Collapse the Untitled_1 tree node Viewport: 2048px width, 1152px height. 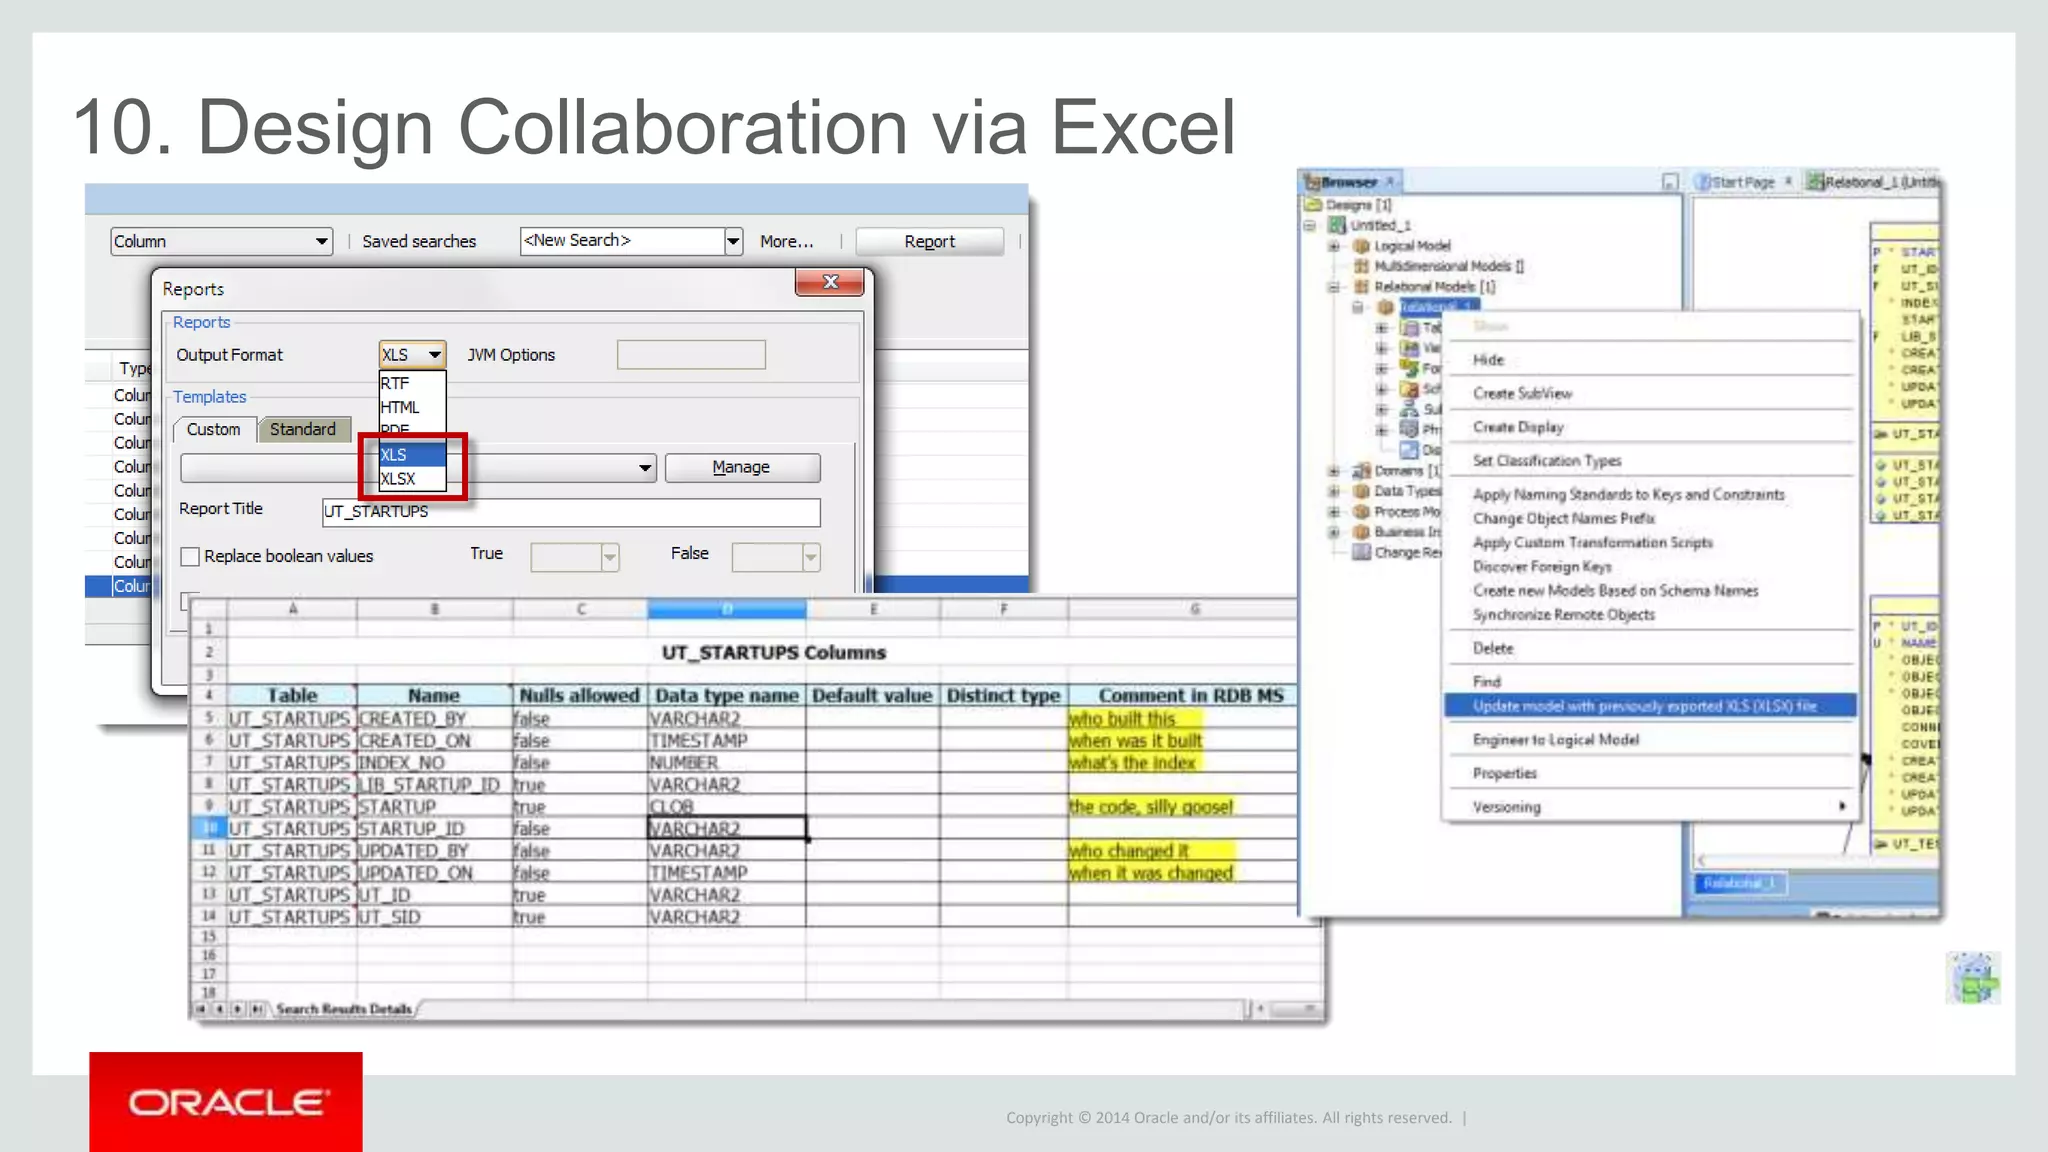[x=1310, y=225]
